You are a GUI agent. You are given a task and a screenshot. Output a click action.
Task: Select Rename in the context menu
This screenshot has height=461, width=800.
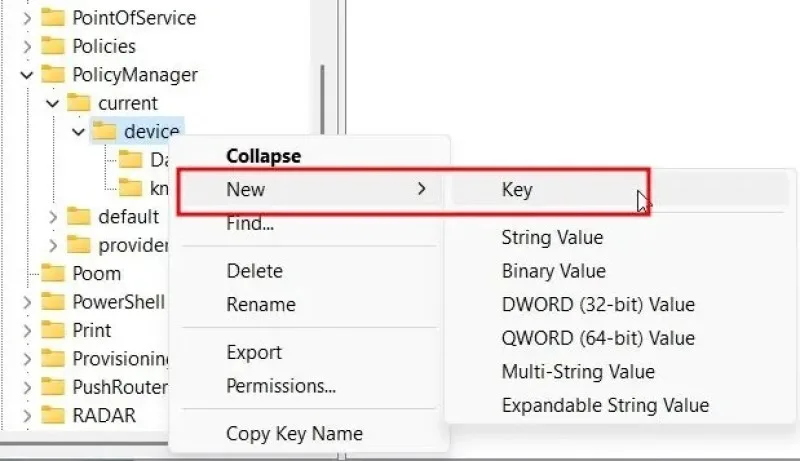pyautogui.click(x=261, y=304)
